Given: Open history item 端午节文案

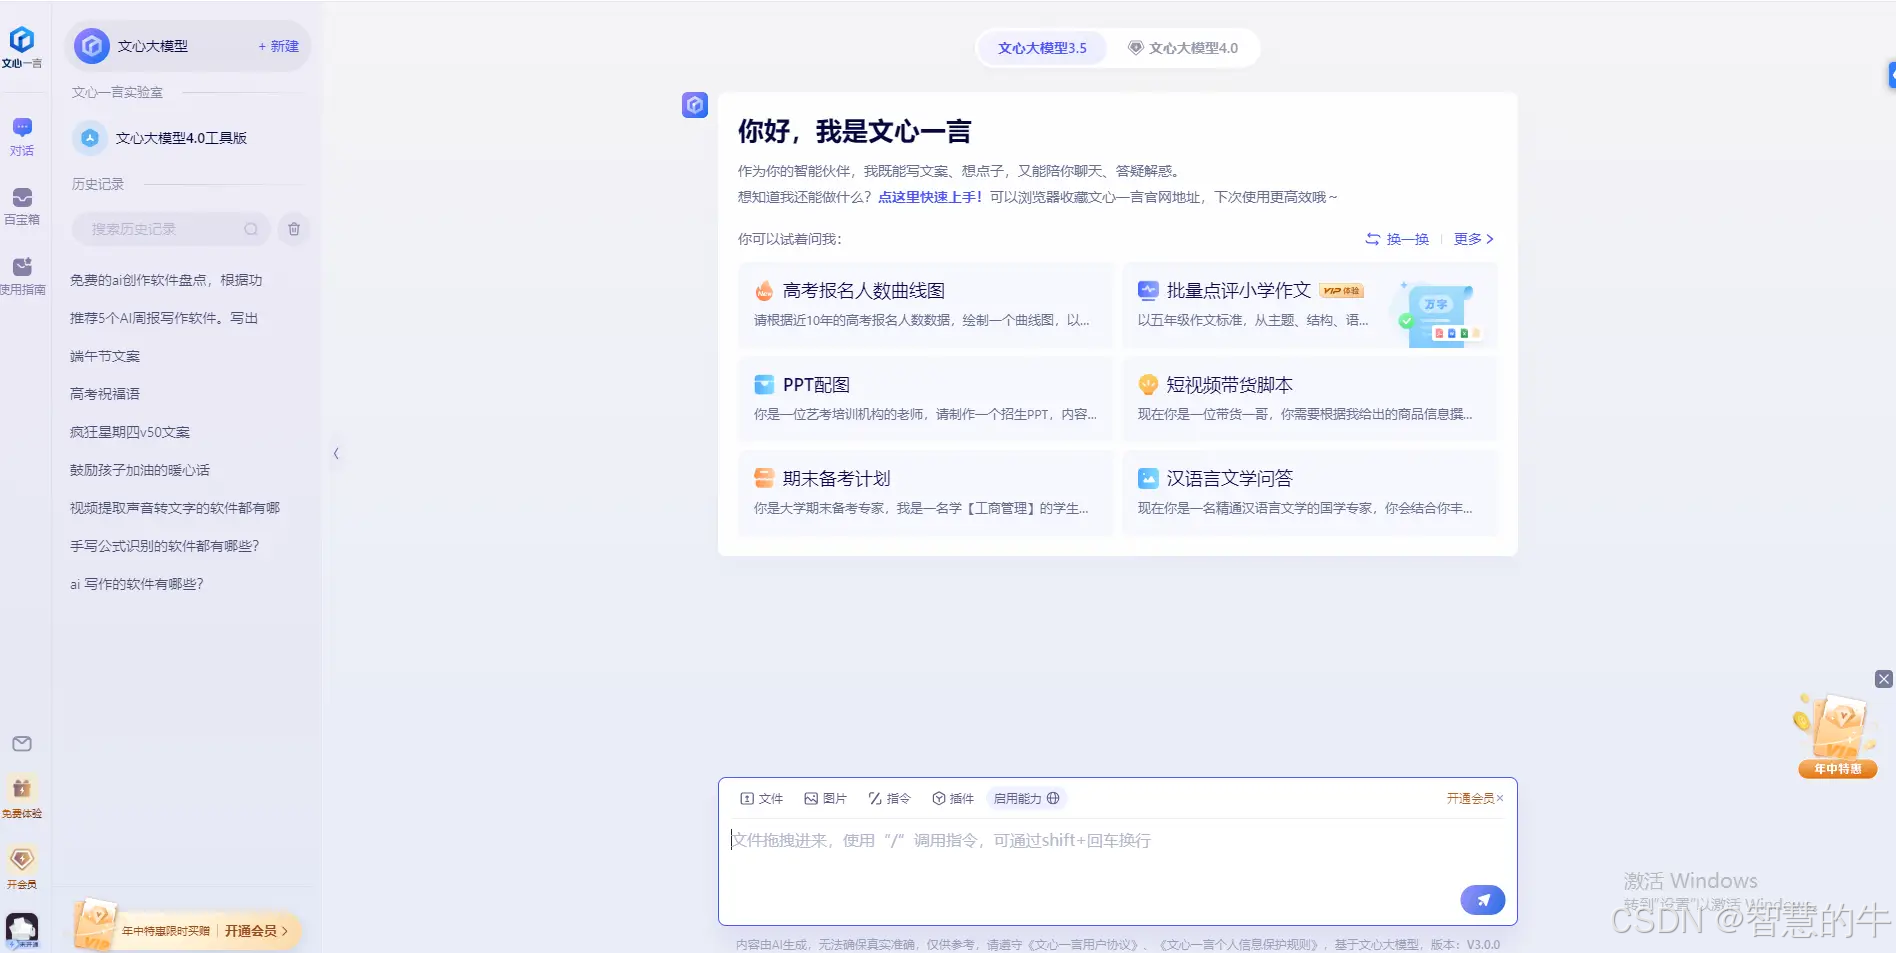Looking at the screenshot, I should [105, 356].
